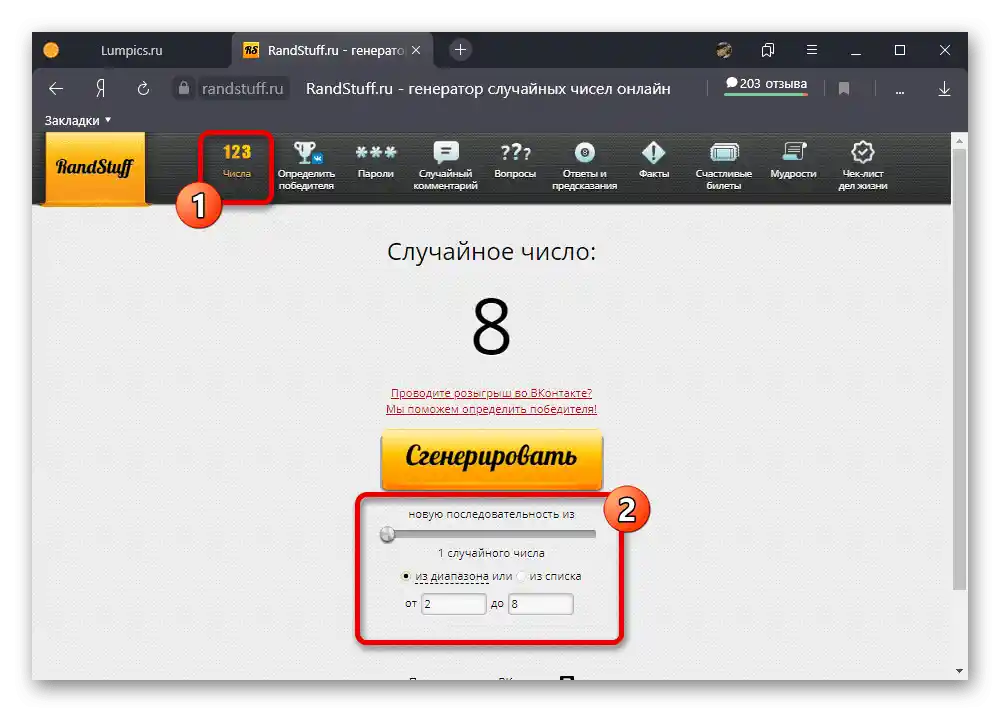The height and width of the screenshot is (712, 1000).
Task: Click the Yandex Я home button
Action: coord(100,89)
